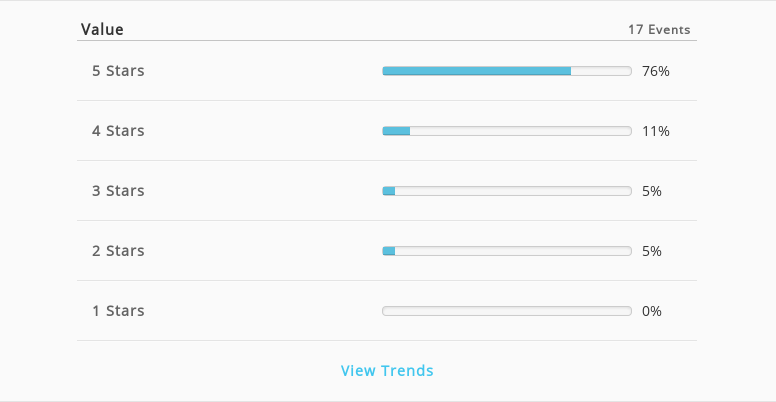776x402 pixels.
Task: Click the 17 Events count label
Action: 659,30
